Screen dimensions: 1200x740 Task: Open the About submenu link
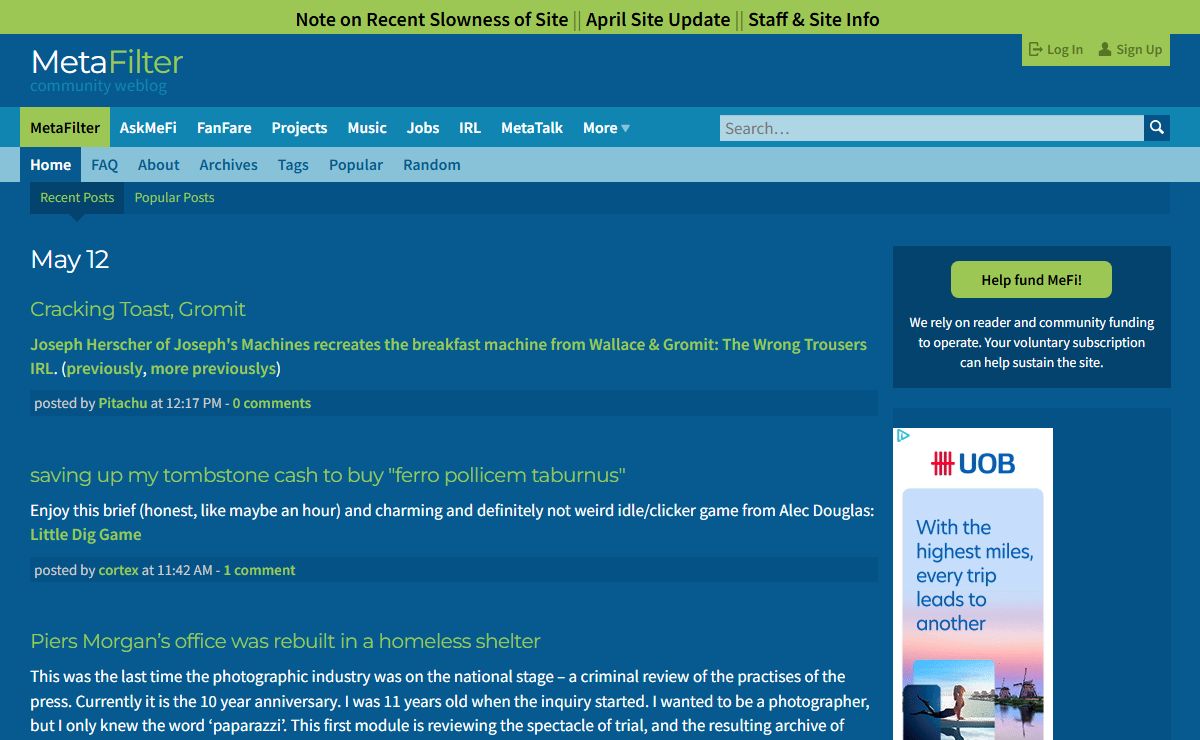(159, 165)
